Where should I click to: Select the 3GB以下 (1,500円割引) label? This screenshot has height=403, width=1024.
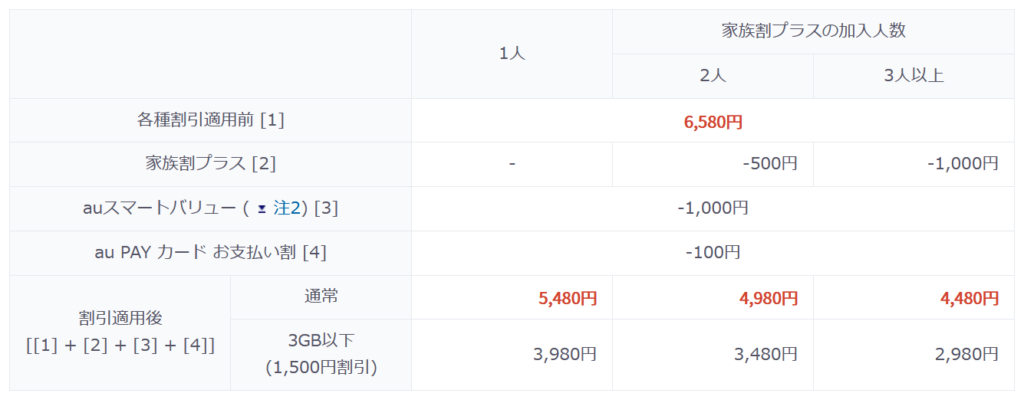pos(320,354)
